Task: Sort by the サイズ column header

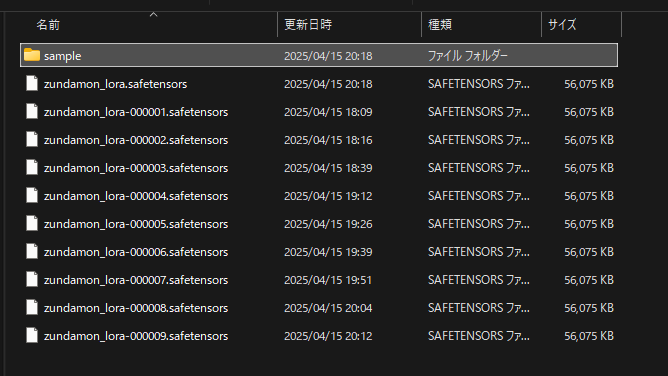Action: 562,25
